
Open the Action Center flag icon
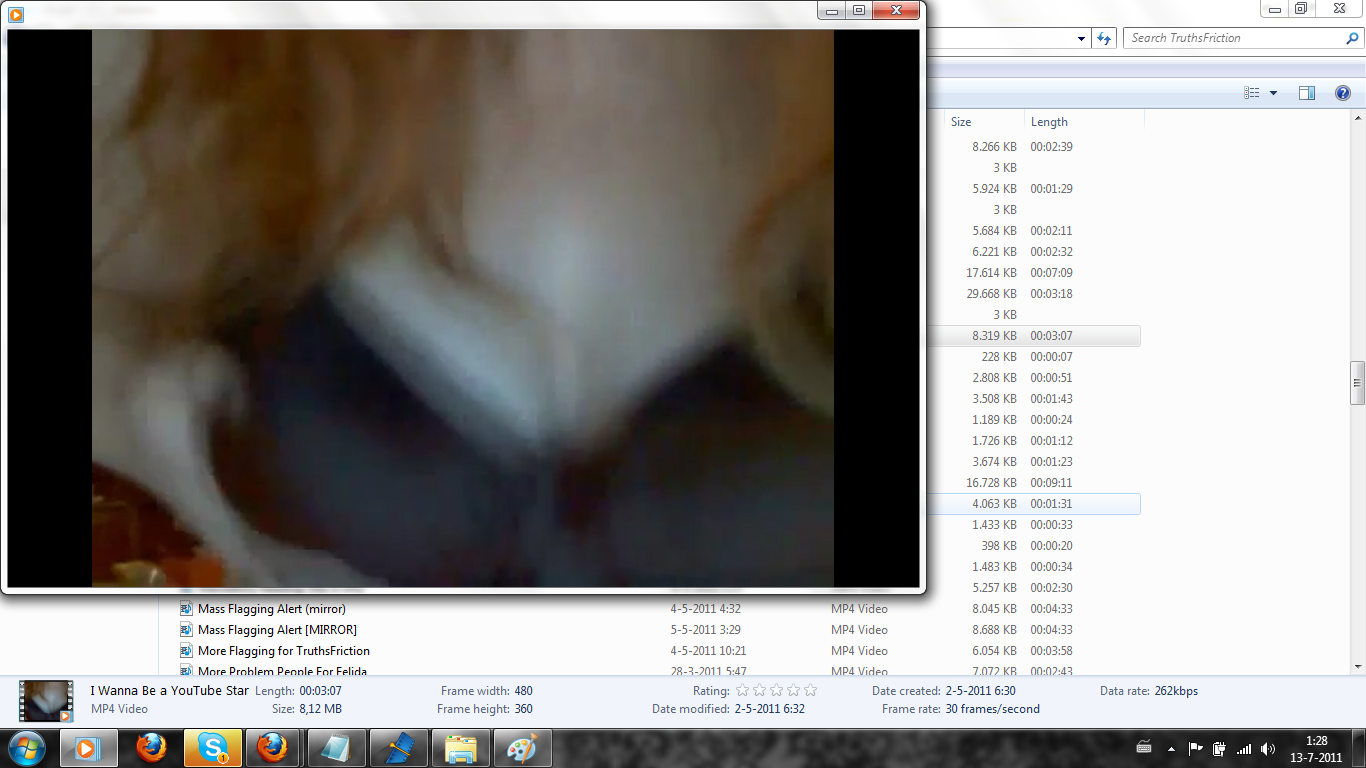[x=1195, y=748]
